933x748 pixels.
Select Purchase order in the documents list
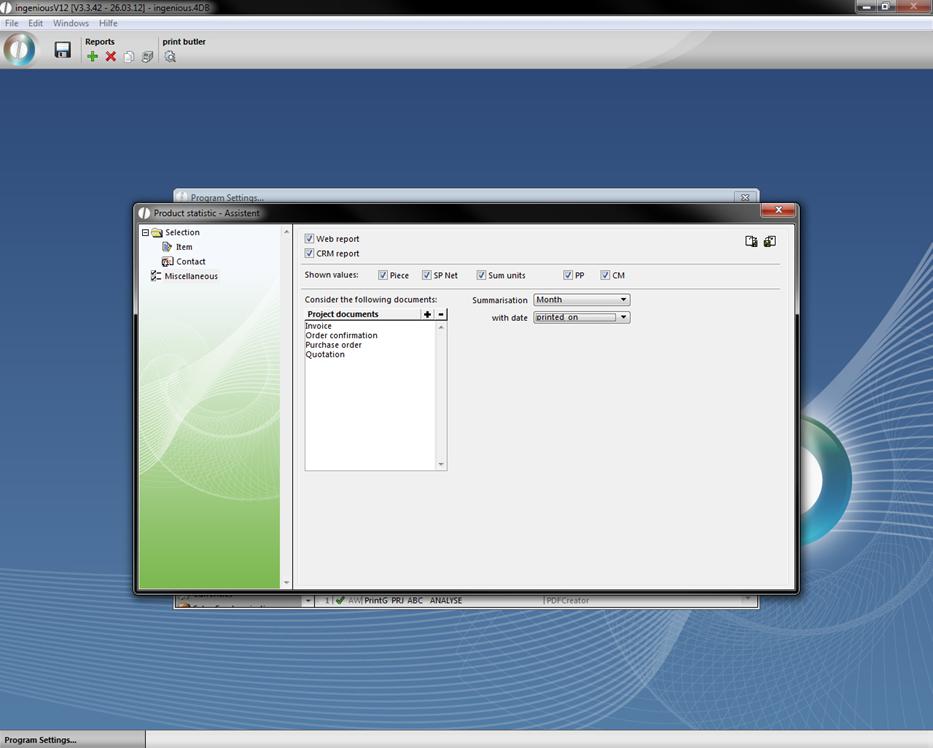coord(334,345)
